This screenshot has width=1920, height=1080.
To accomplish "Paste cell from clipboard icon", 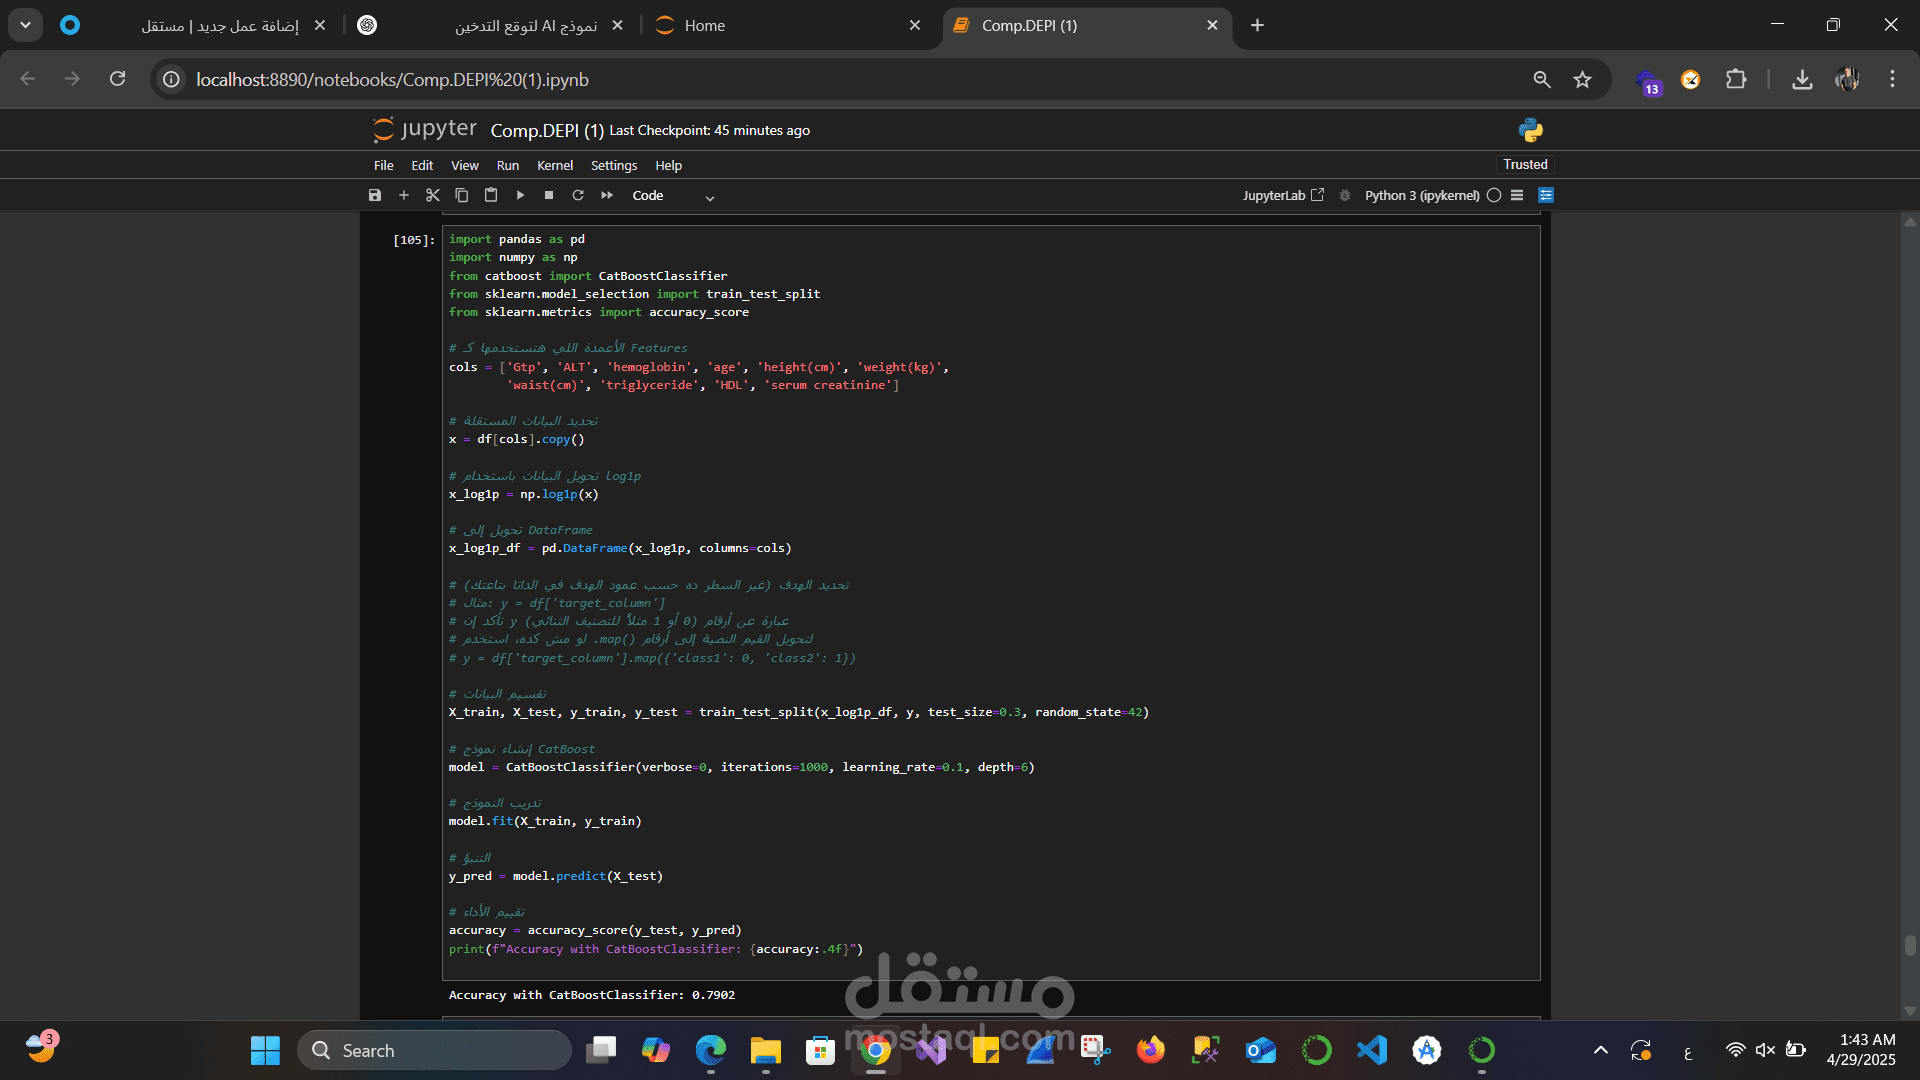I will (491, 195).
